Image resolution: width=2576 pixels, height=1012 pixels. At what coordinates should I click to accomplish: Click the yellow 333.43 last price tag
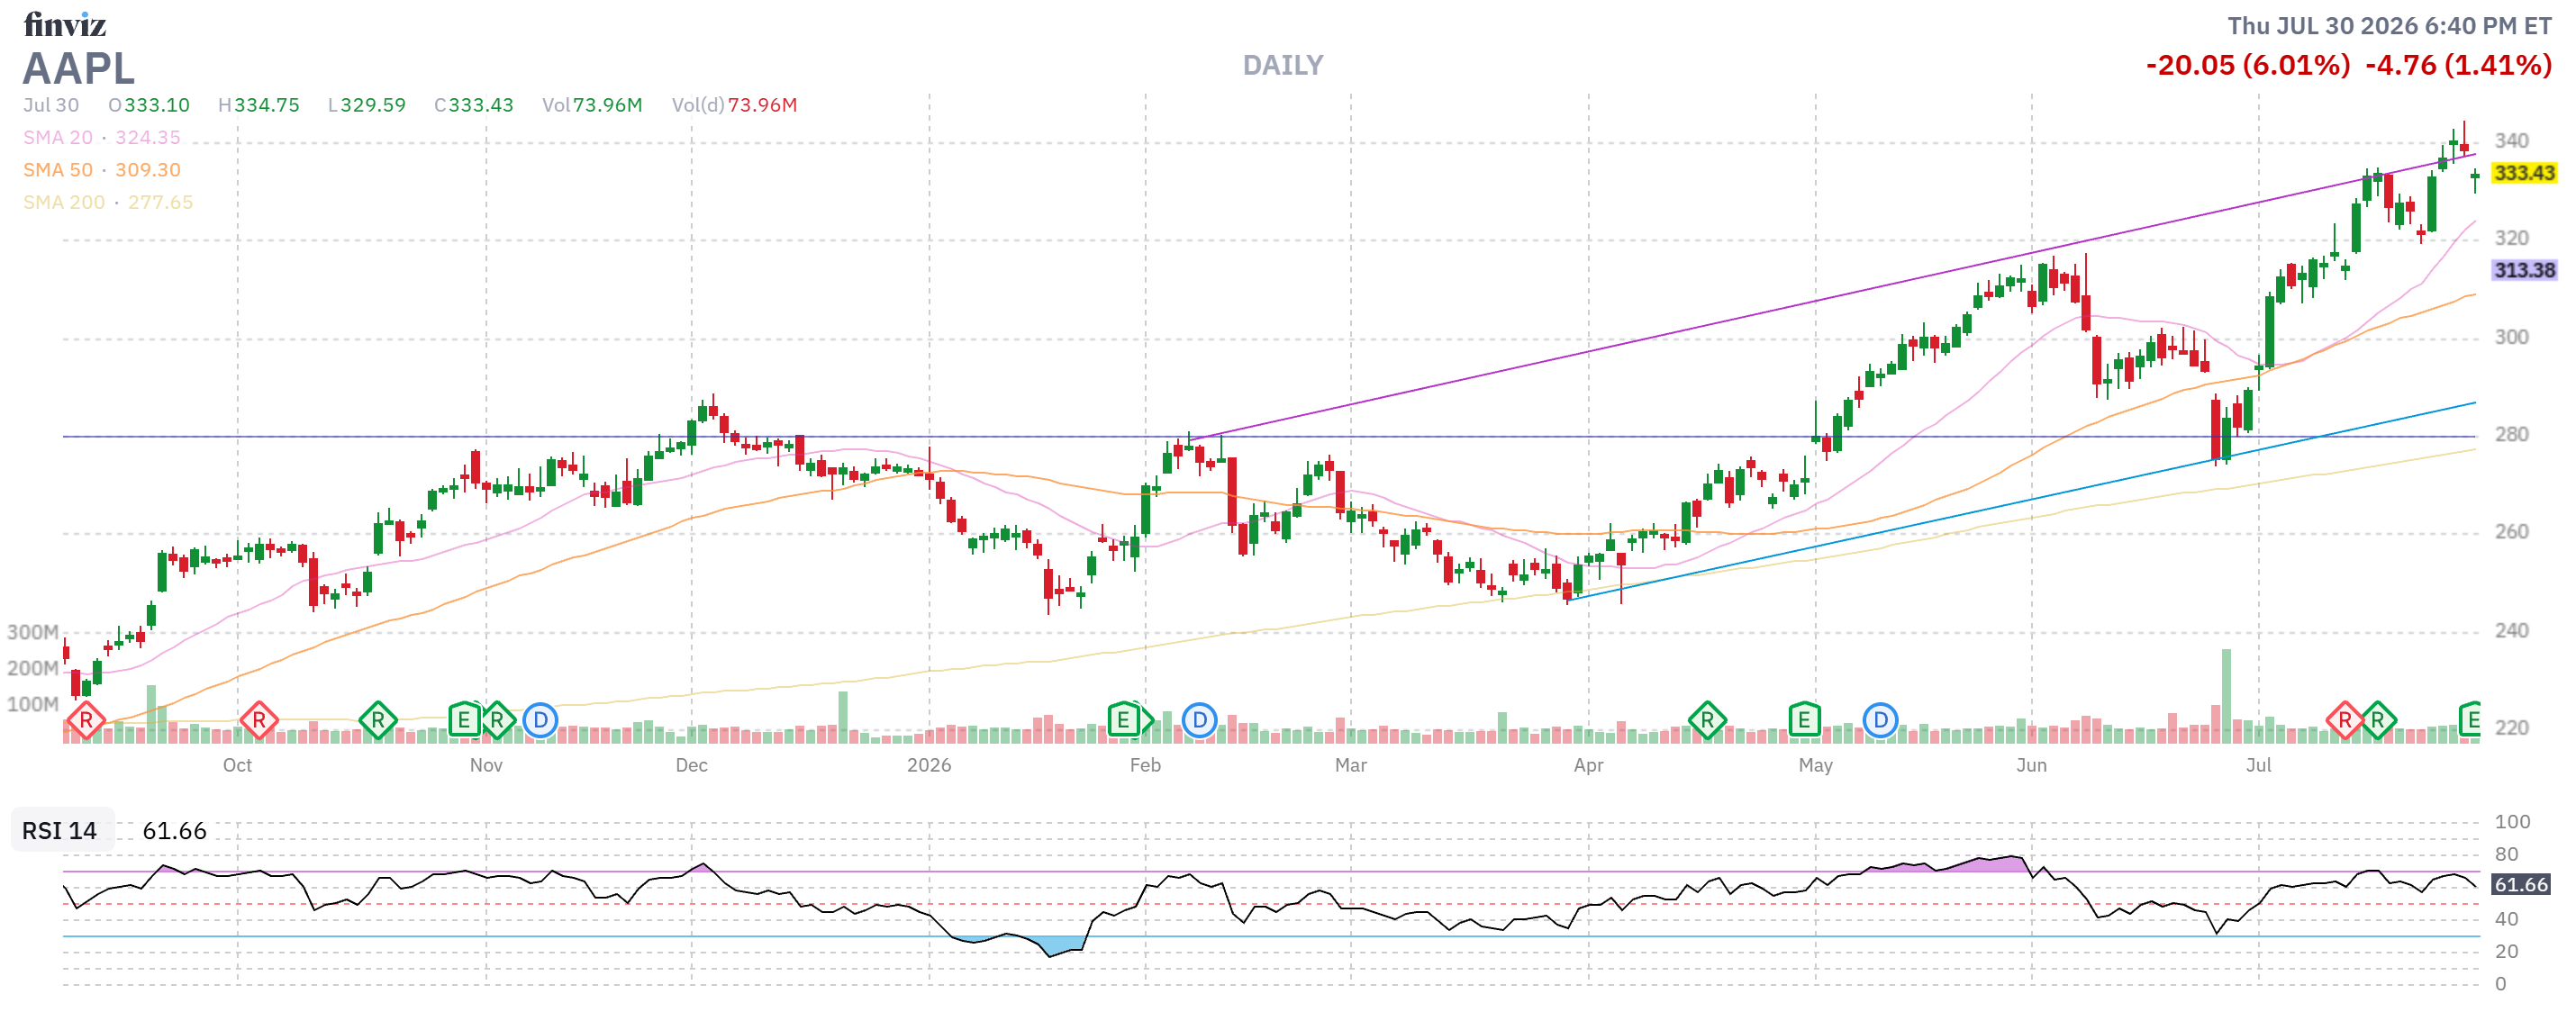coord(2524,173)
